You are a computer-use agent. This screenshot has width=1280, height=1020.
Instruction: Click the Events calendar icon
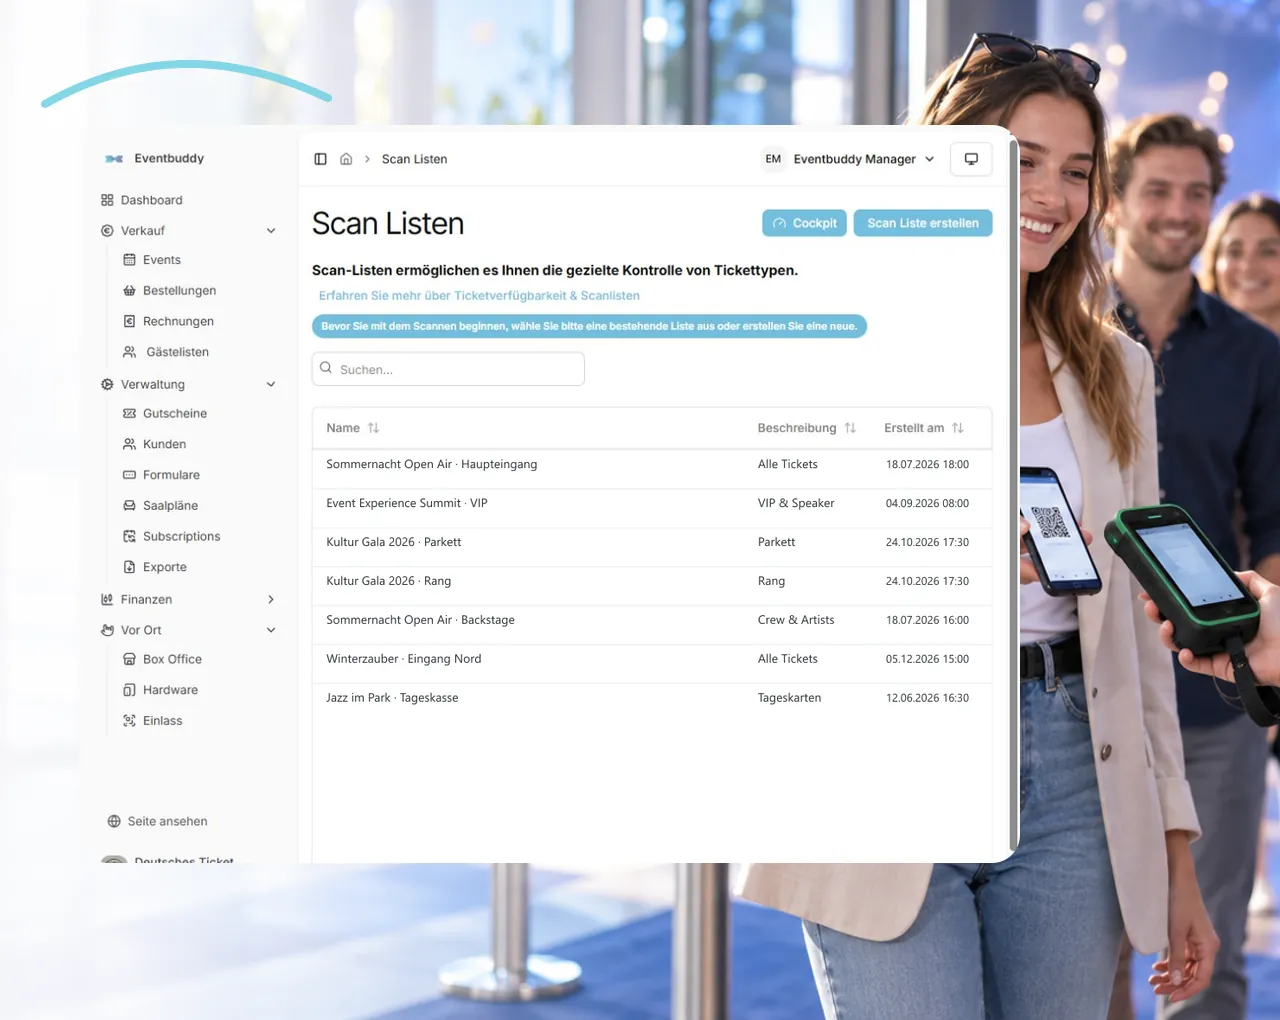pos(129,260)
